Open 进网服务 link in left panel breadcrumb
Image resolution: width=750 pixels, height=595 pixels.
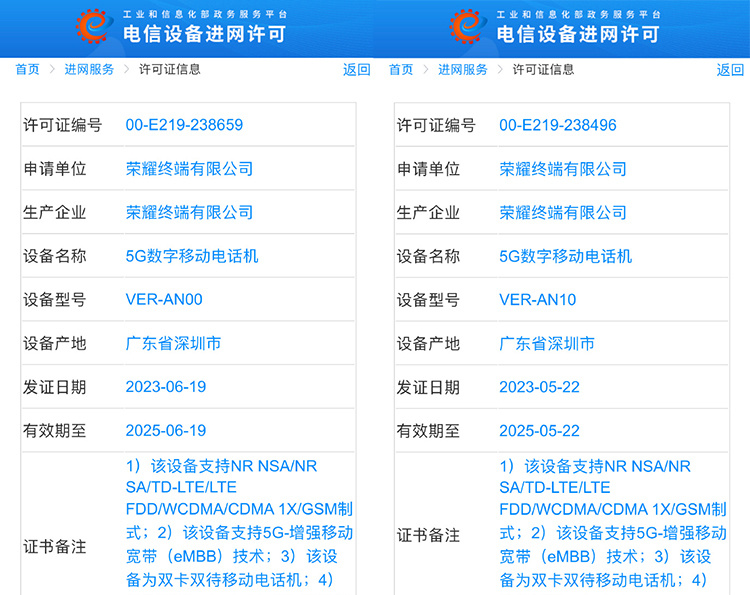(x=89, y=69)
